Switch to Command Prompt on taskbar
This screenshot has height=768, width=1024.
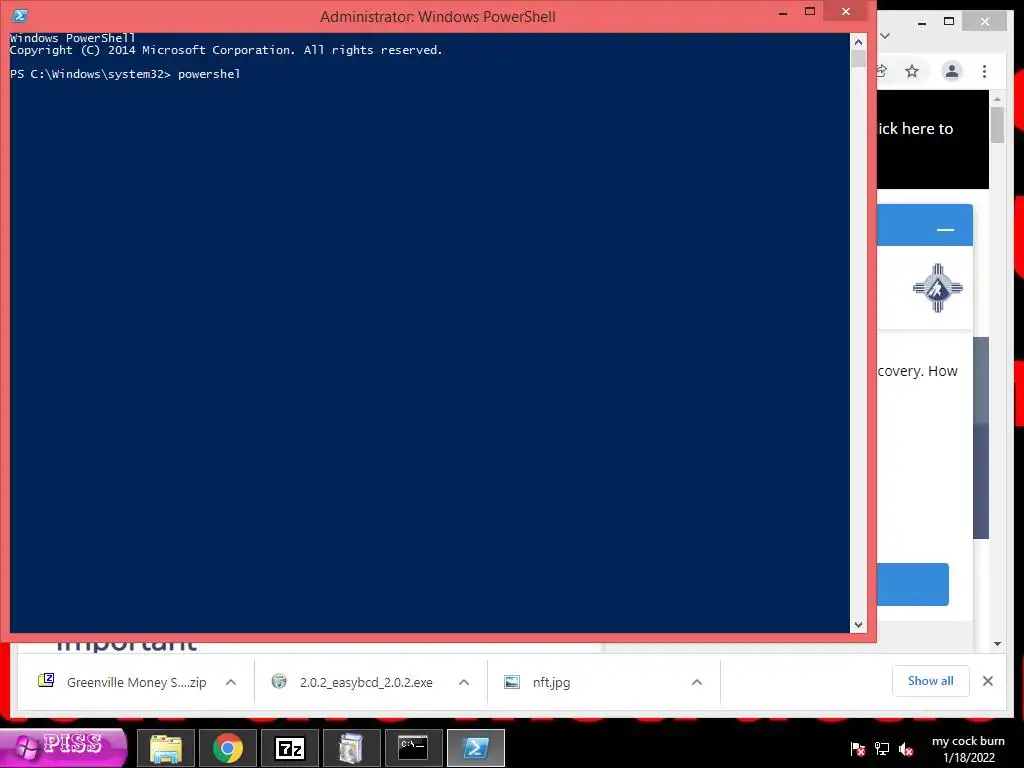pos(413,748)
